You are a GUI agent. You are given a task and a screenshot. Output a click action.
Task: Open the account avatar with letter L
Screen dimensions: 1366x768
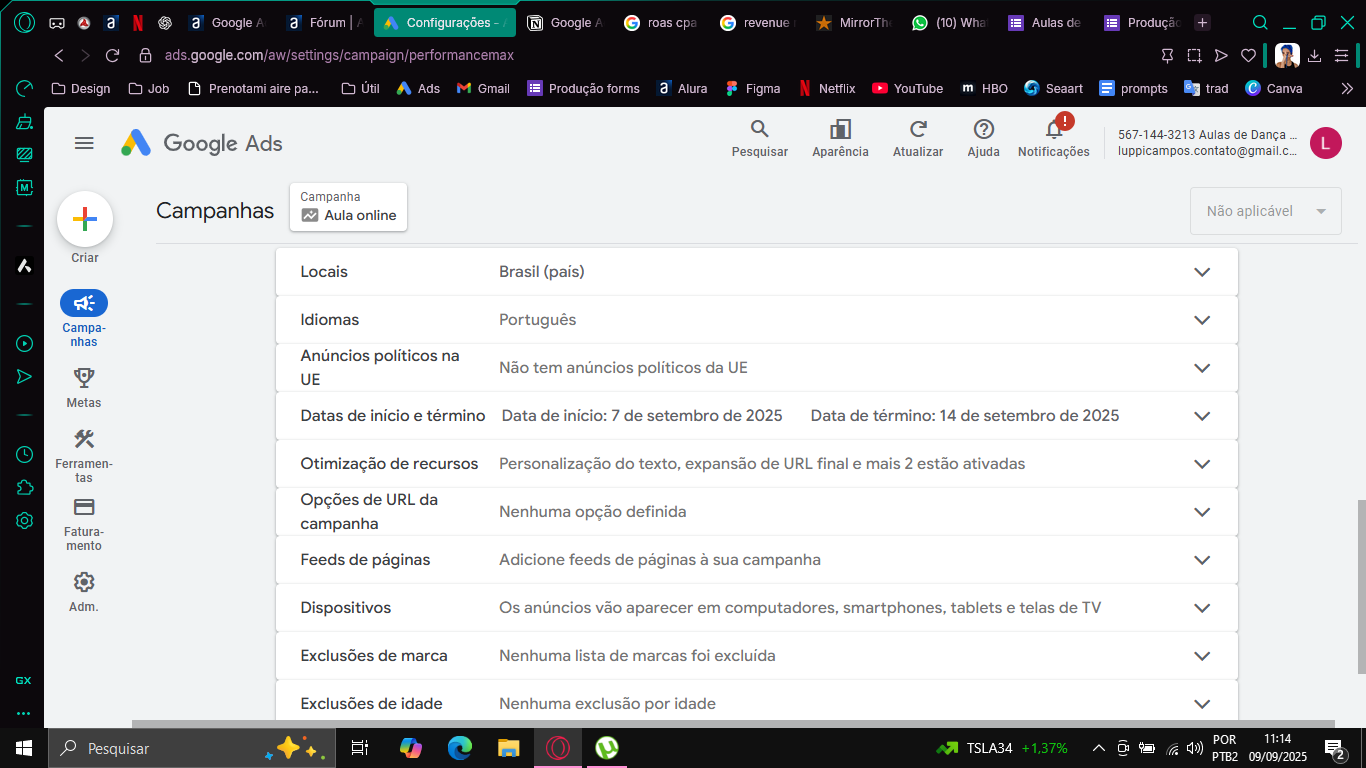(1326, 143)
